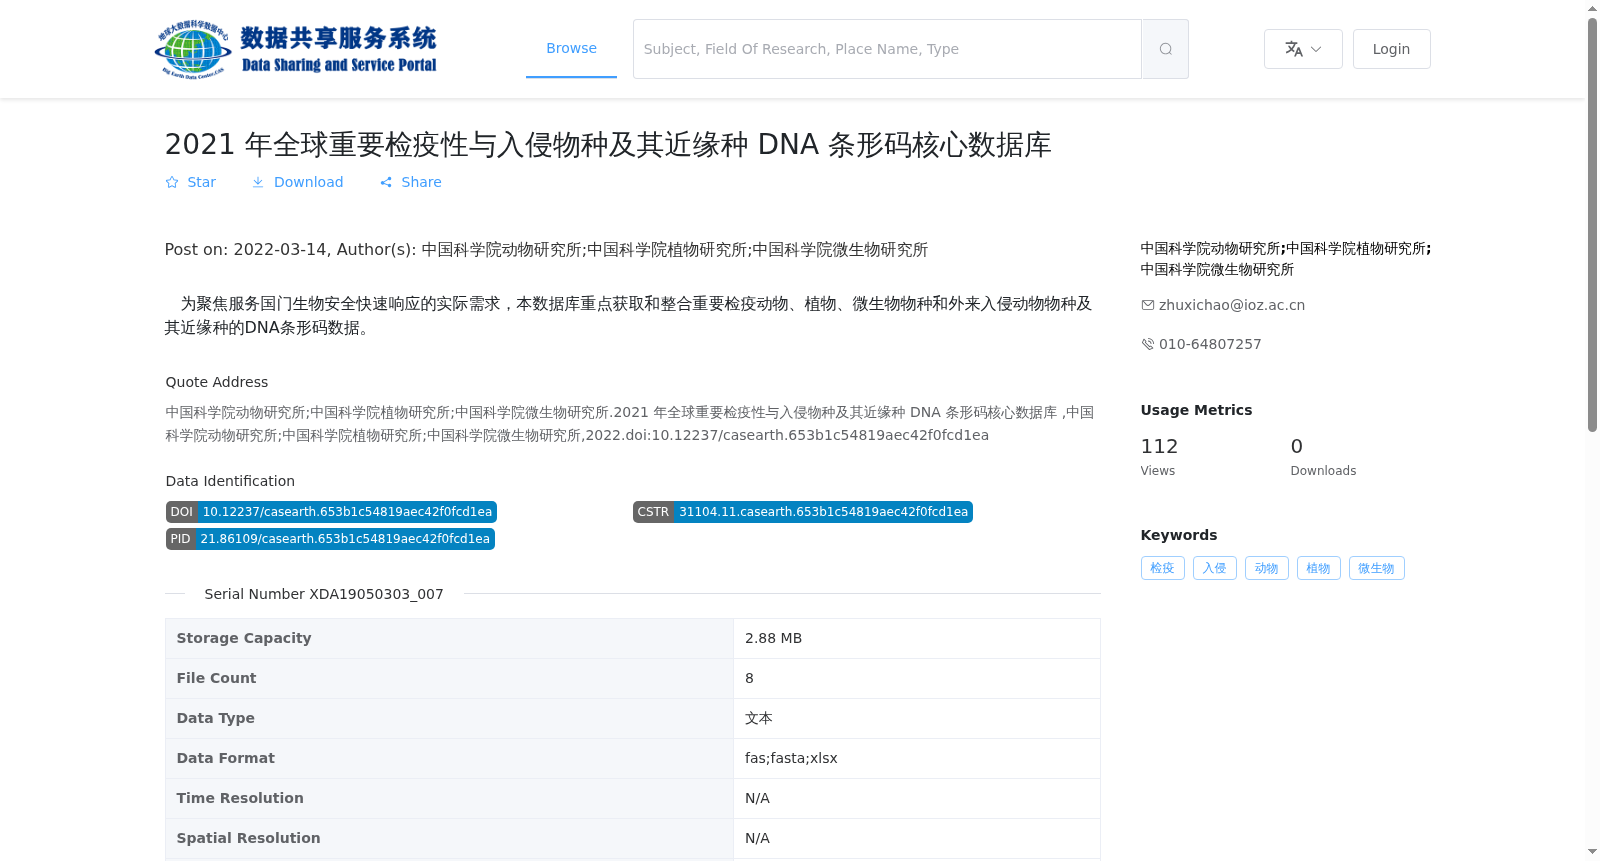Click the Keywords heading
Image resolution: width=1600 pixels, height=861 pixels.
point(1179,535)
